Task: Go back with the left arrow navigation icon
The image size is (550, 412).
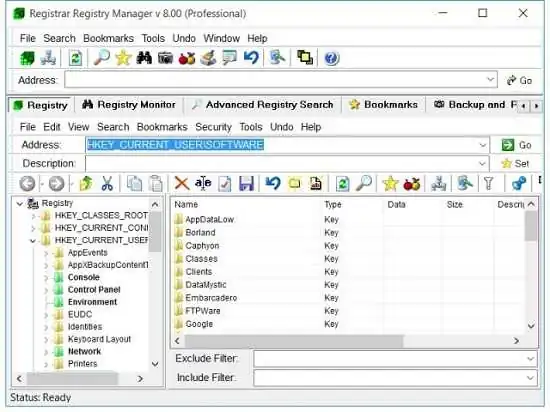Action: 27,183
